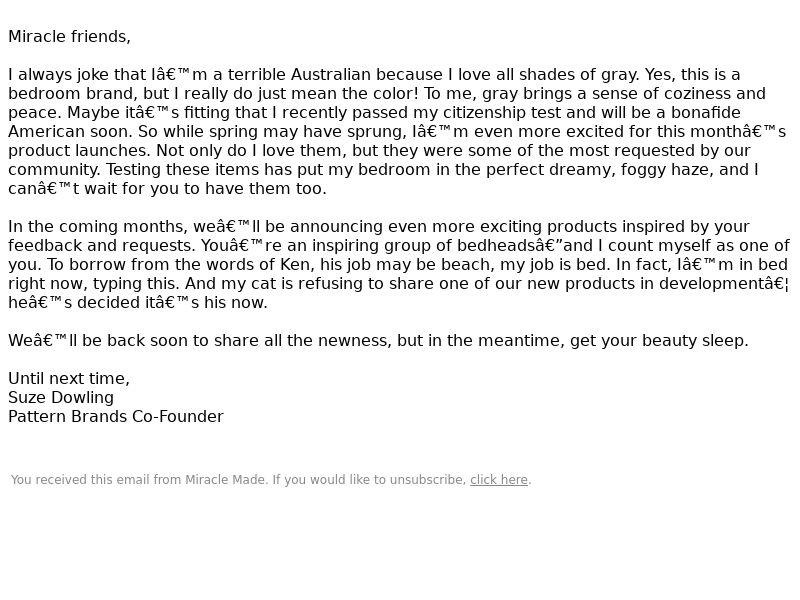Click the sentence about getting your beauty sleep
Image resolution: width=800 pixels, height=600 pixels.
pyautogui.click(x=378, y=340)
